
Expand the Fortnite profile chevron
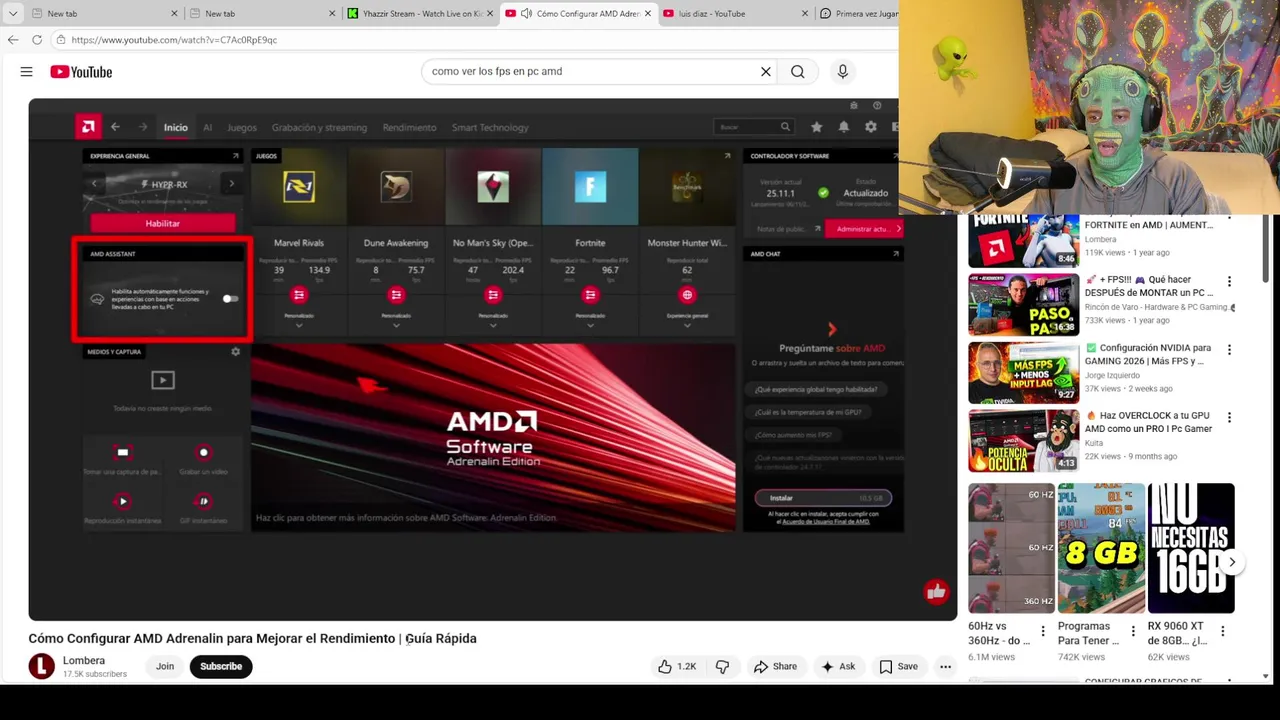(590, 325)
